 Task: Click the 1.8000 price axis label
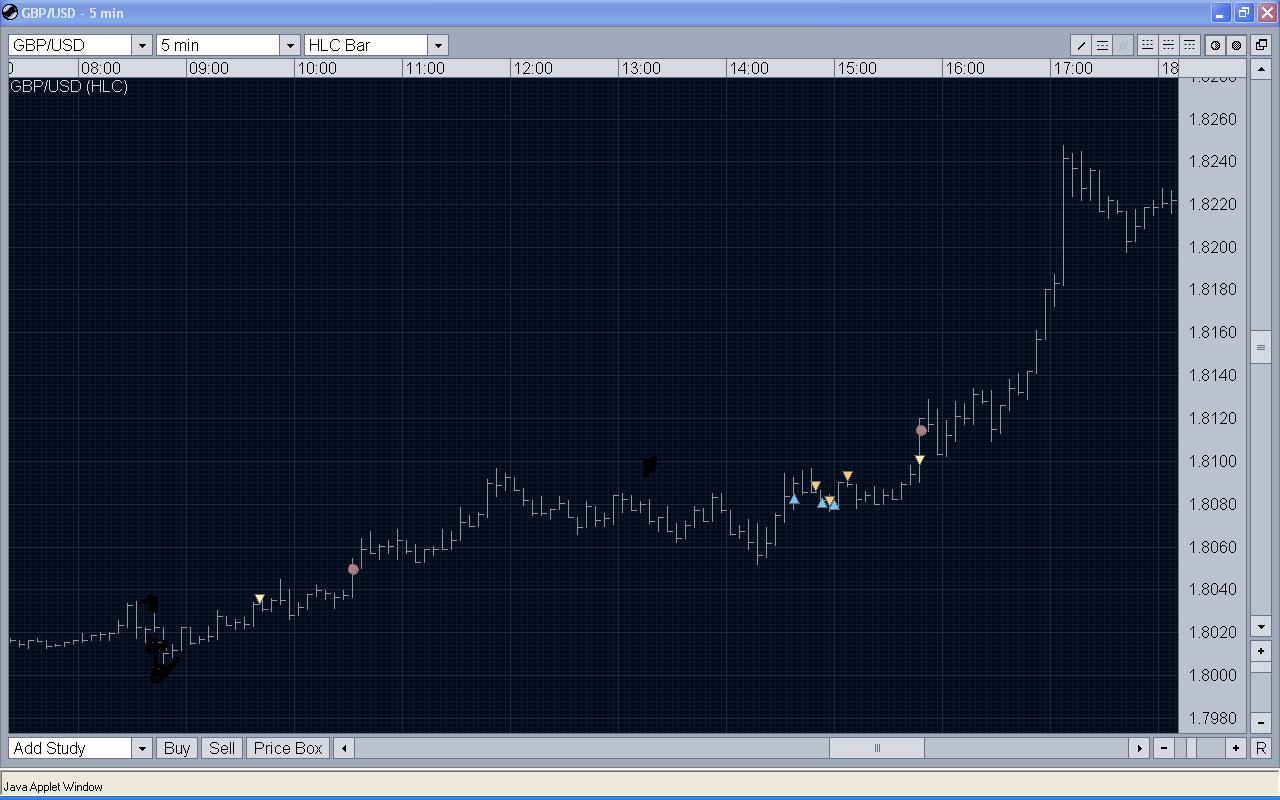point(1213,676)
